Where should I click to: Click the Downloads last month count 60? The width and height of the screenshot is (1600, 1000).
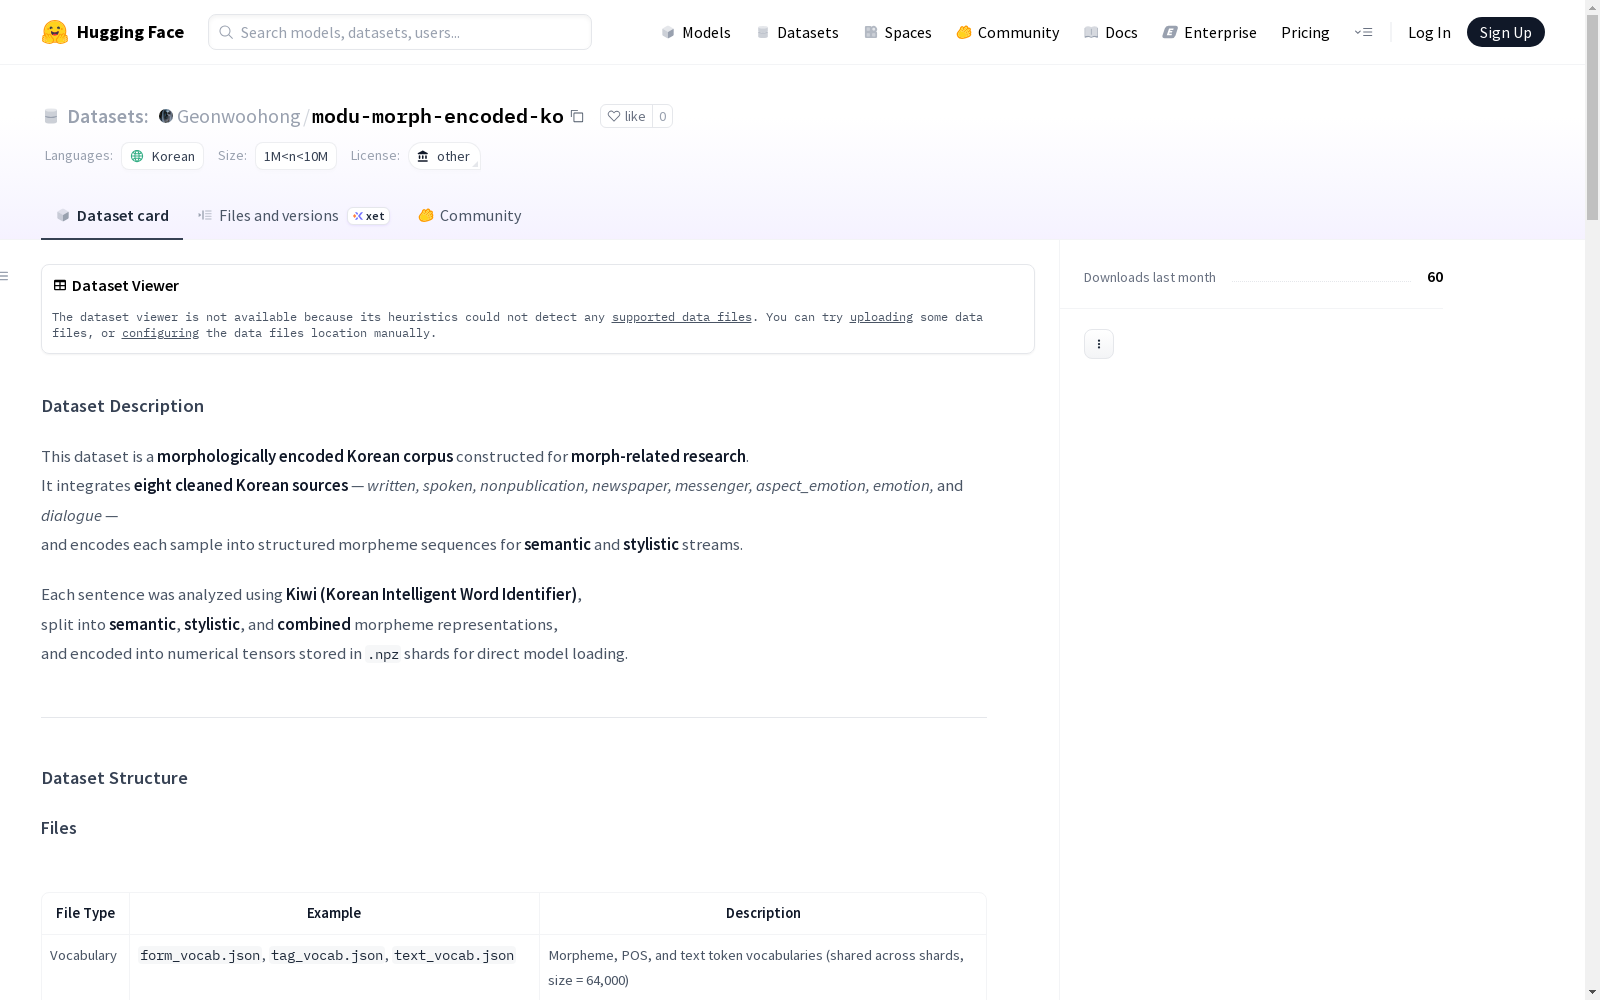(1435, 277)
